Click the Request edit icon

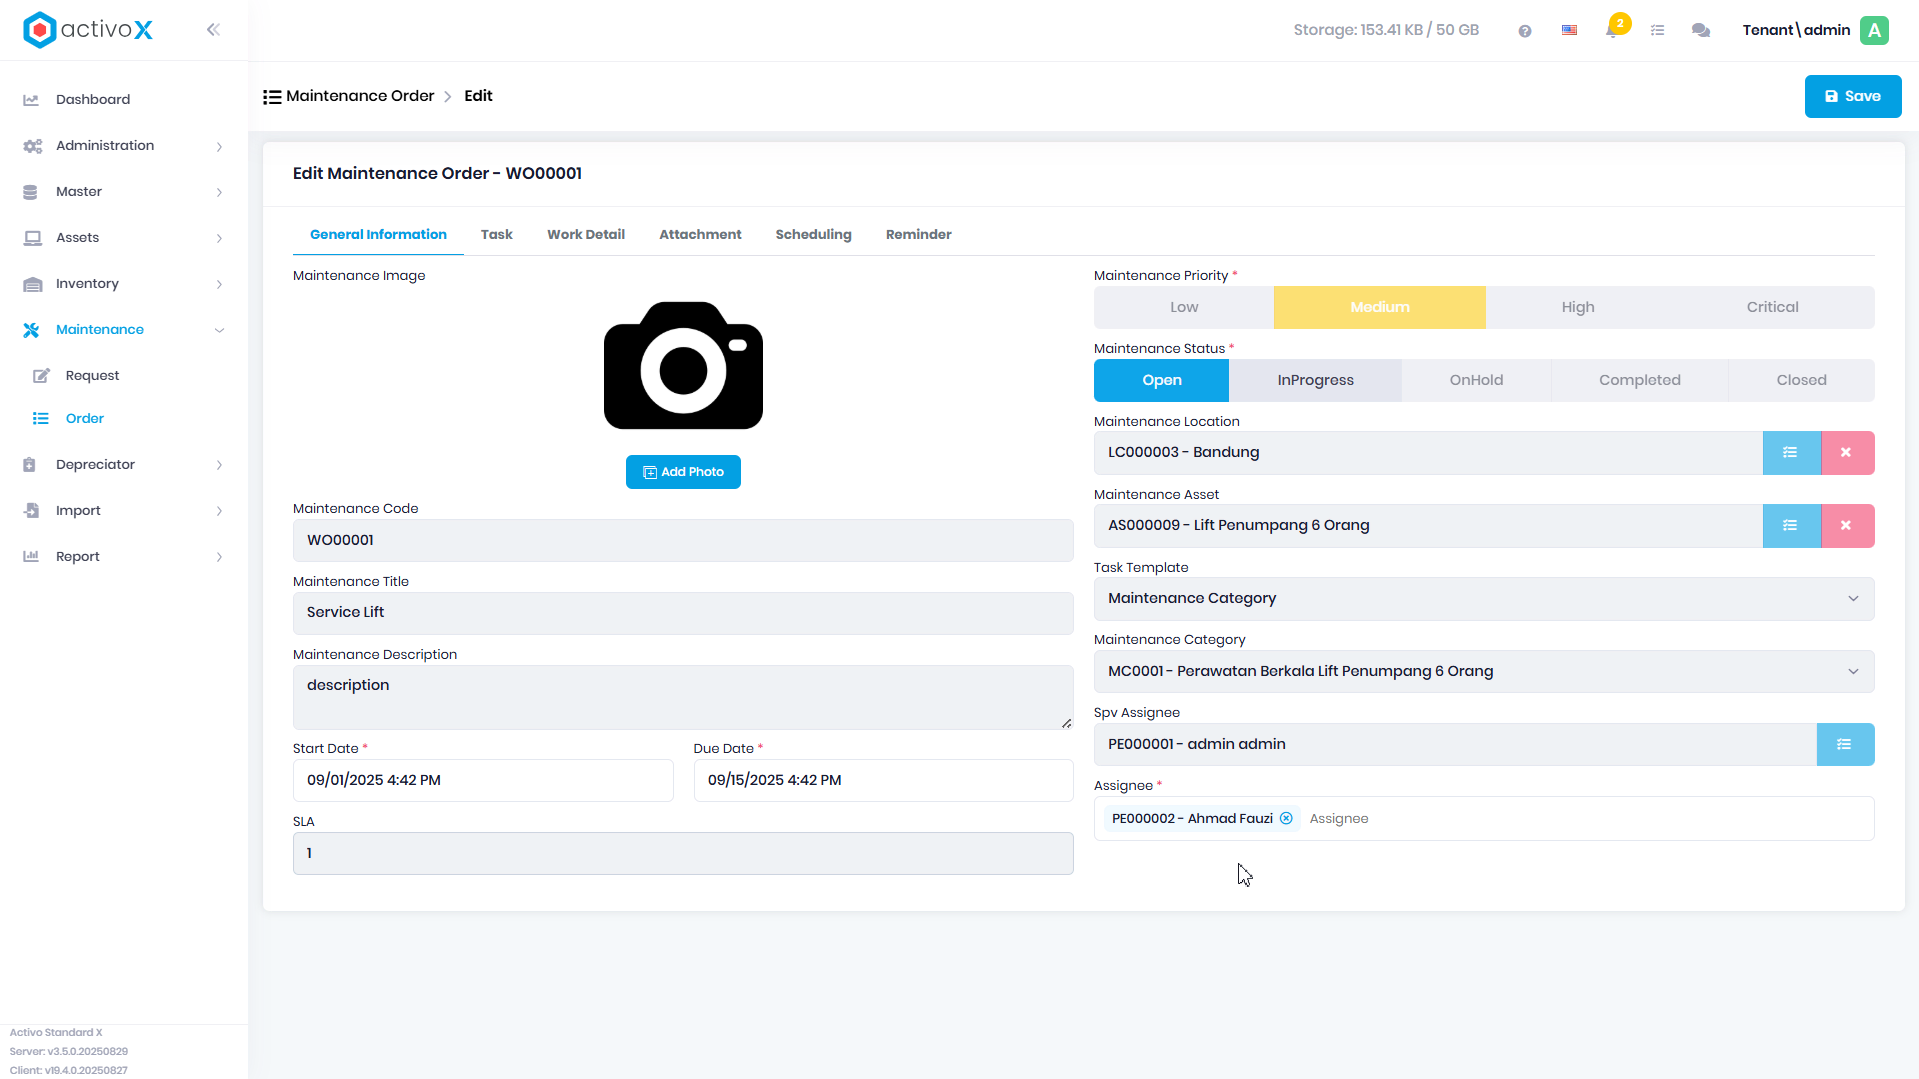coord(41,376)
